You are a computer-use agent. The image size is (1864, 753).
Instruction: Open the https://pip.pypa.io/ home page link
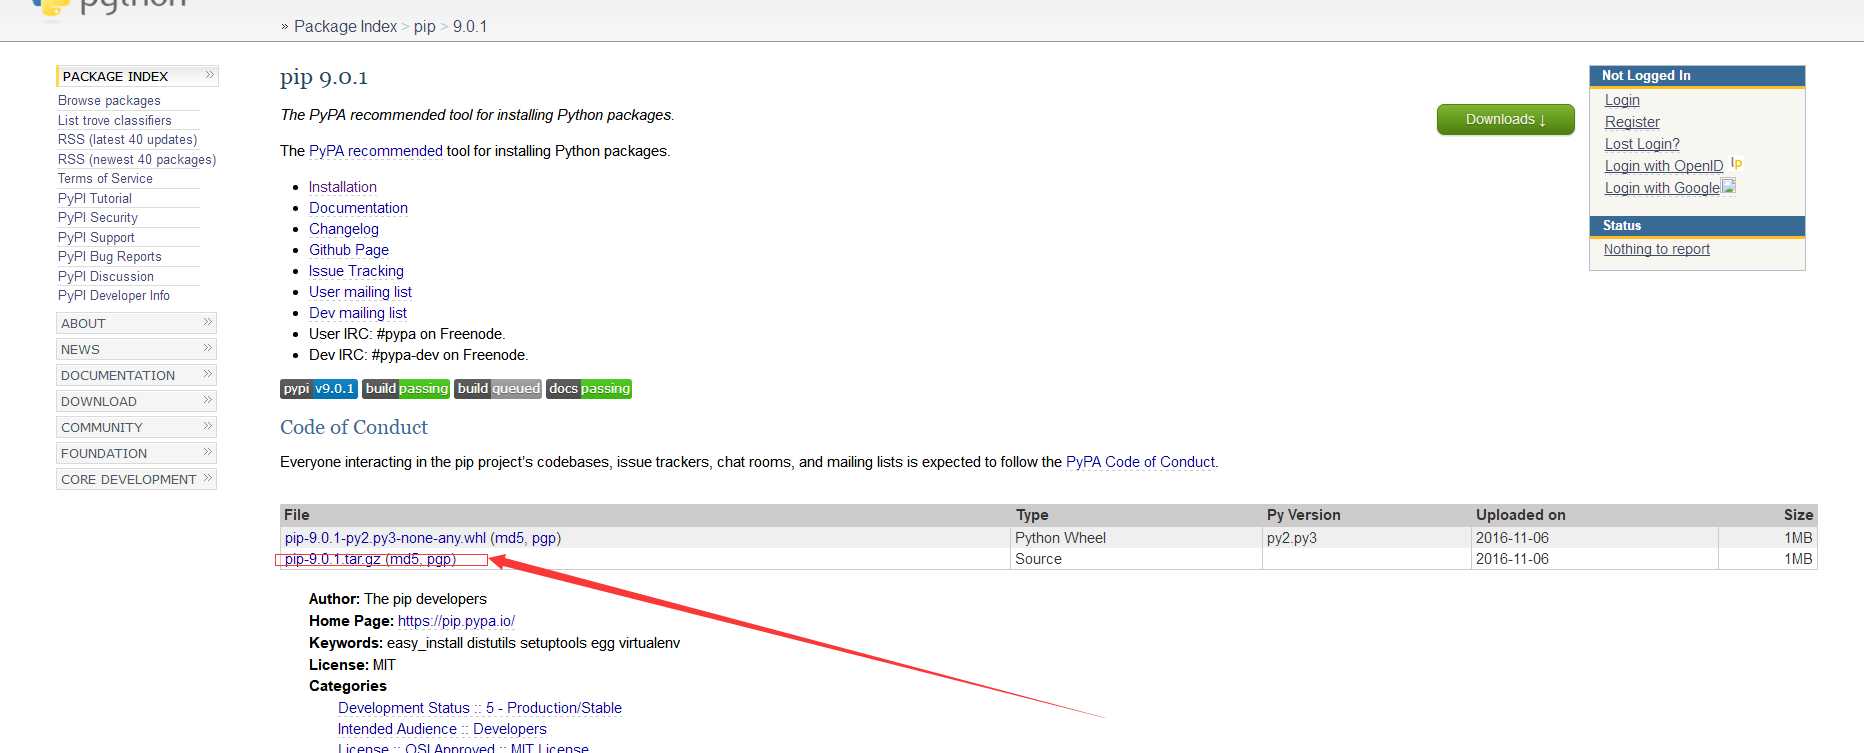[x=456, y=621]
